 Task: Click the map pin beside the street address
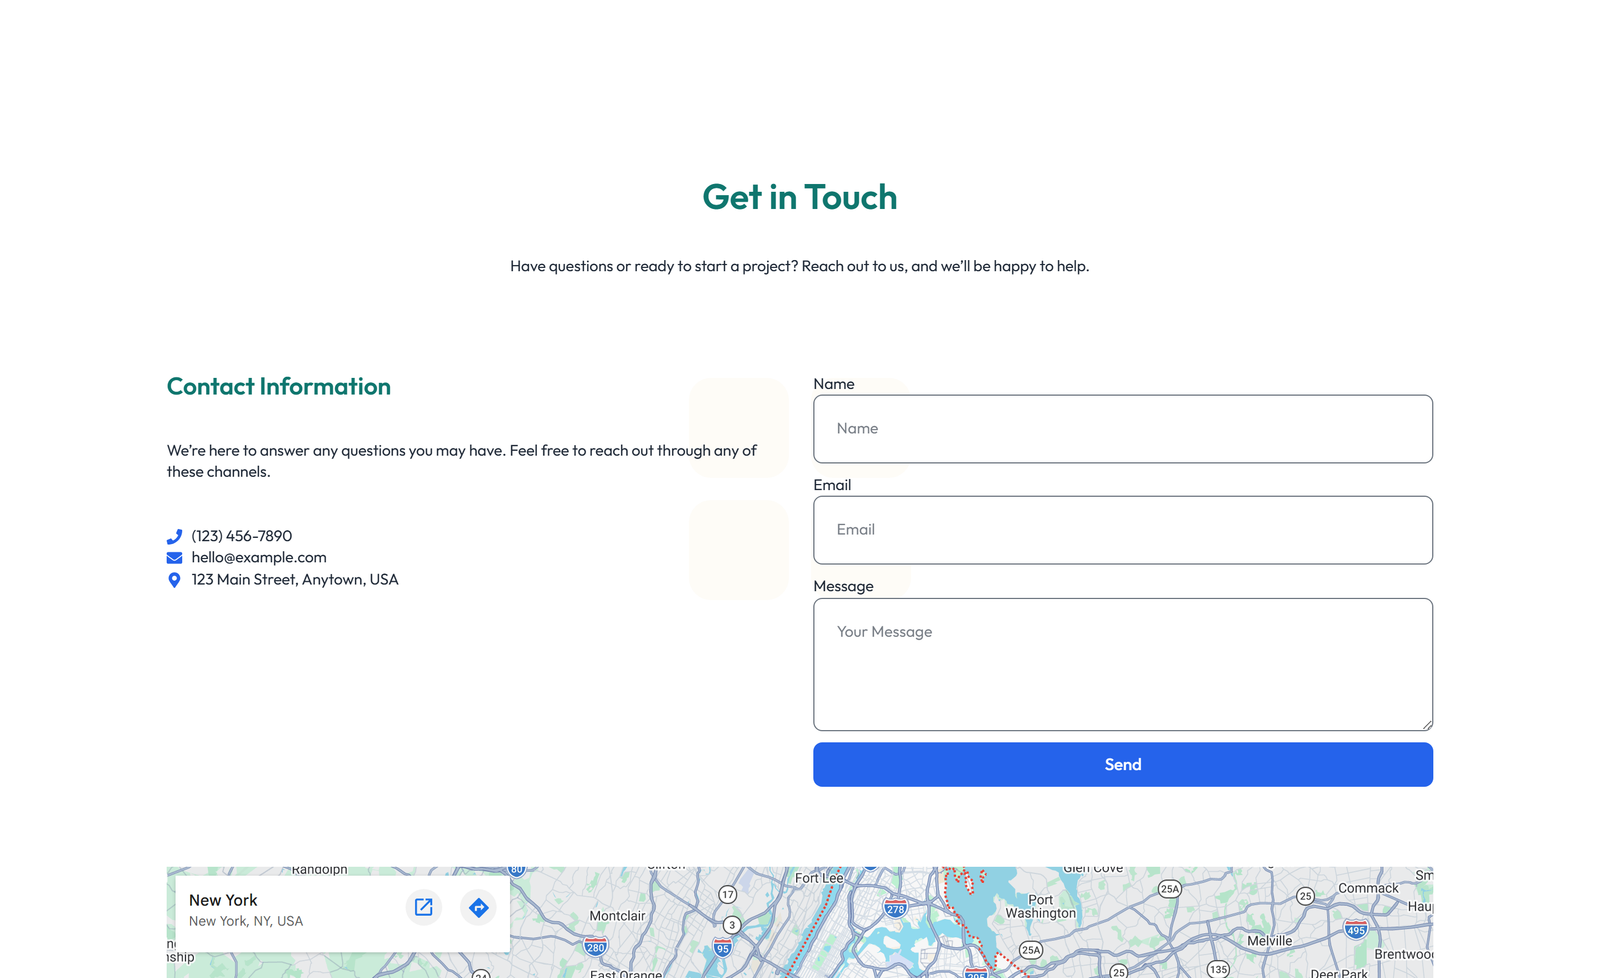pyautogui.click(x=174, y=579)
